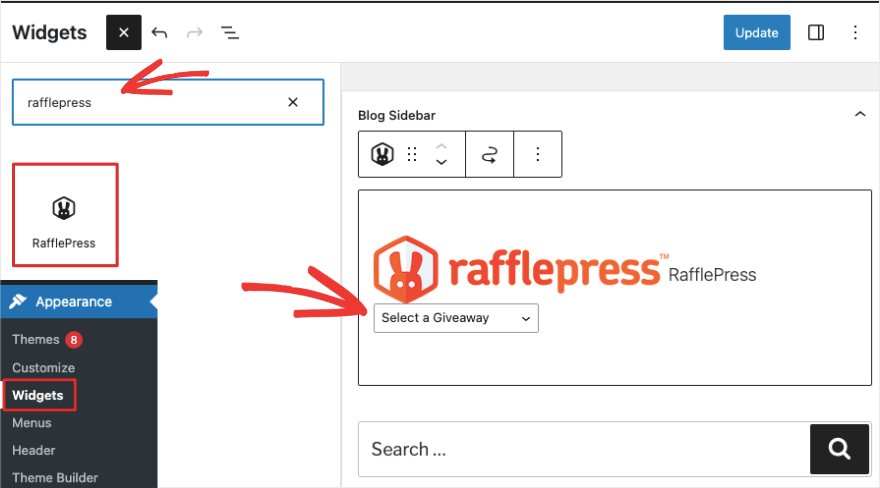Select the Widgets submenu item
Screen dimensions: 880x488
tap(38, 395)
